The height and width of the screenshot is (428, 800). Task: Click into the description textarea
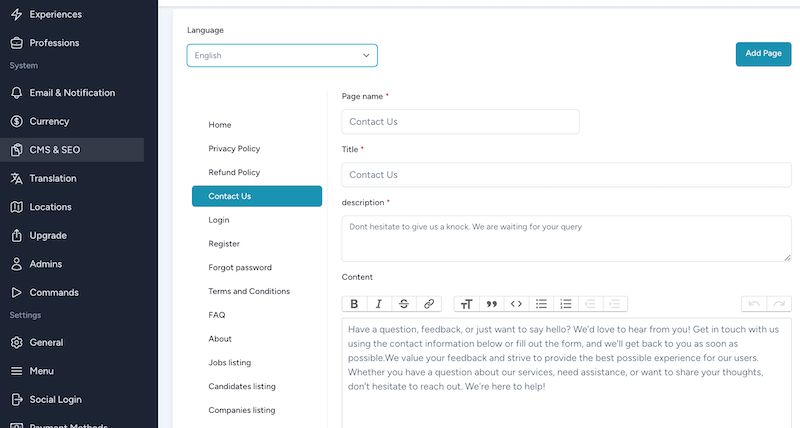tap(566, 239)
